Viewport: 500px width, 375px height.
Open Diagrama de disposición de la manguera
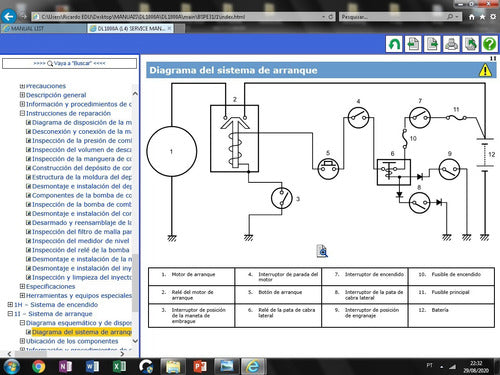[82, 122]
